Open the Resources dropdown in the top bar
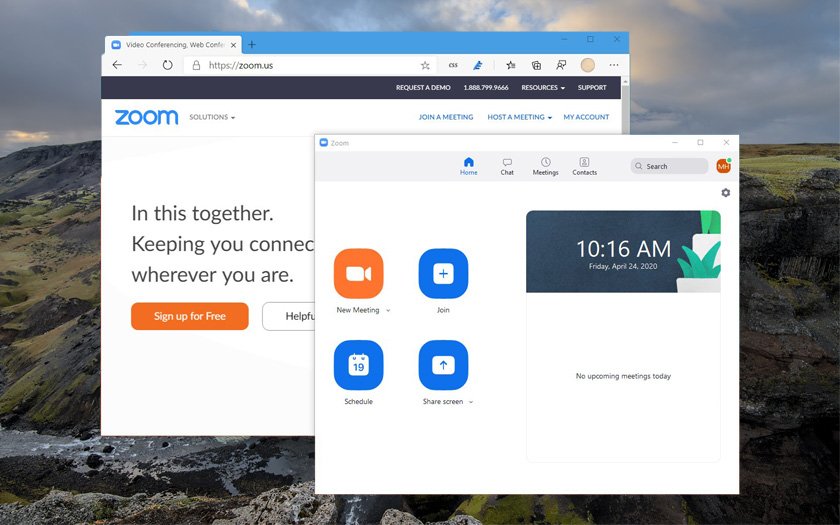 [x=543, y=88]
